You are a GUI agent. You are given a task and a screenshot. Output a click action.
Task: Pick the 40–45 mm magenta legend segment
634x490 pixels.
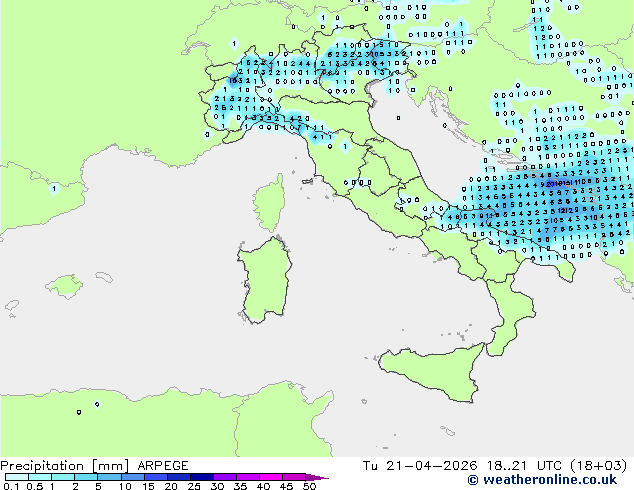point(271,477)
